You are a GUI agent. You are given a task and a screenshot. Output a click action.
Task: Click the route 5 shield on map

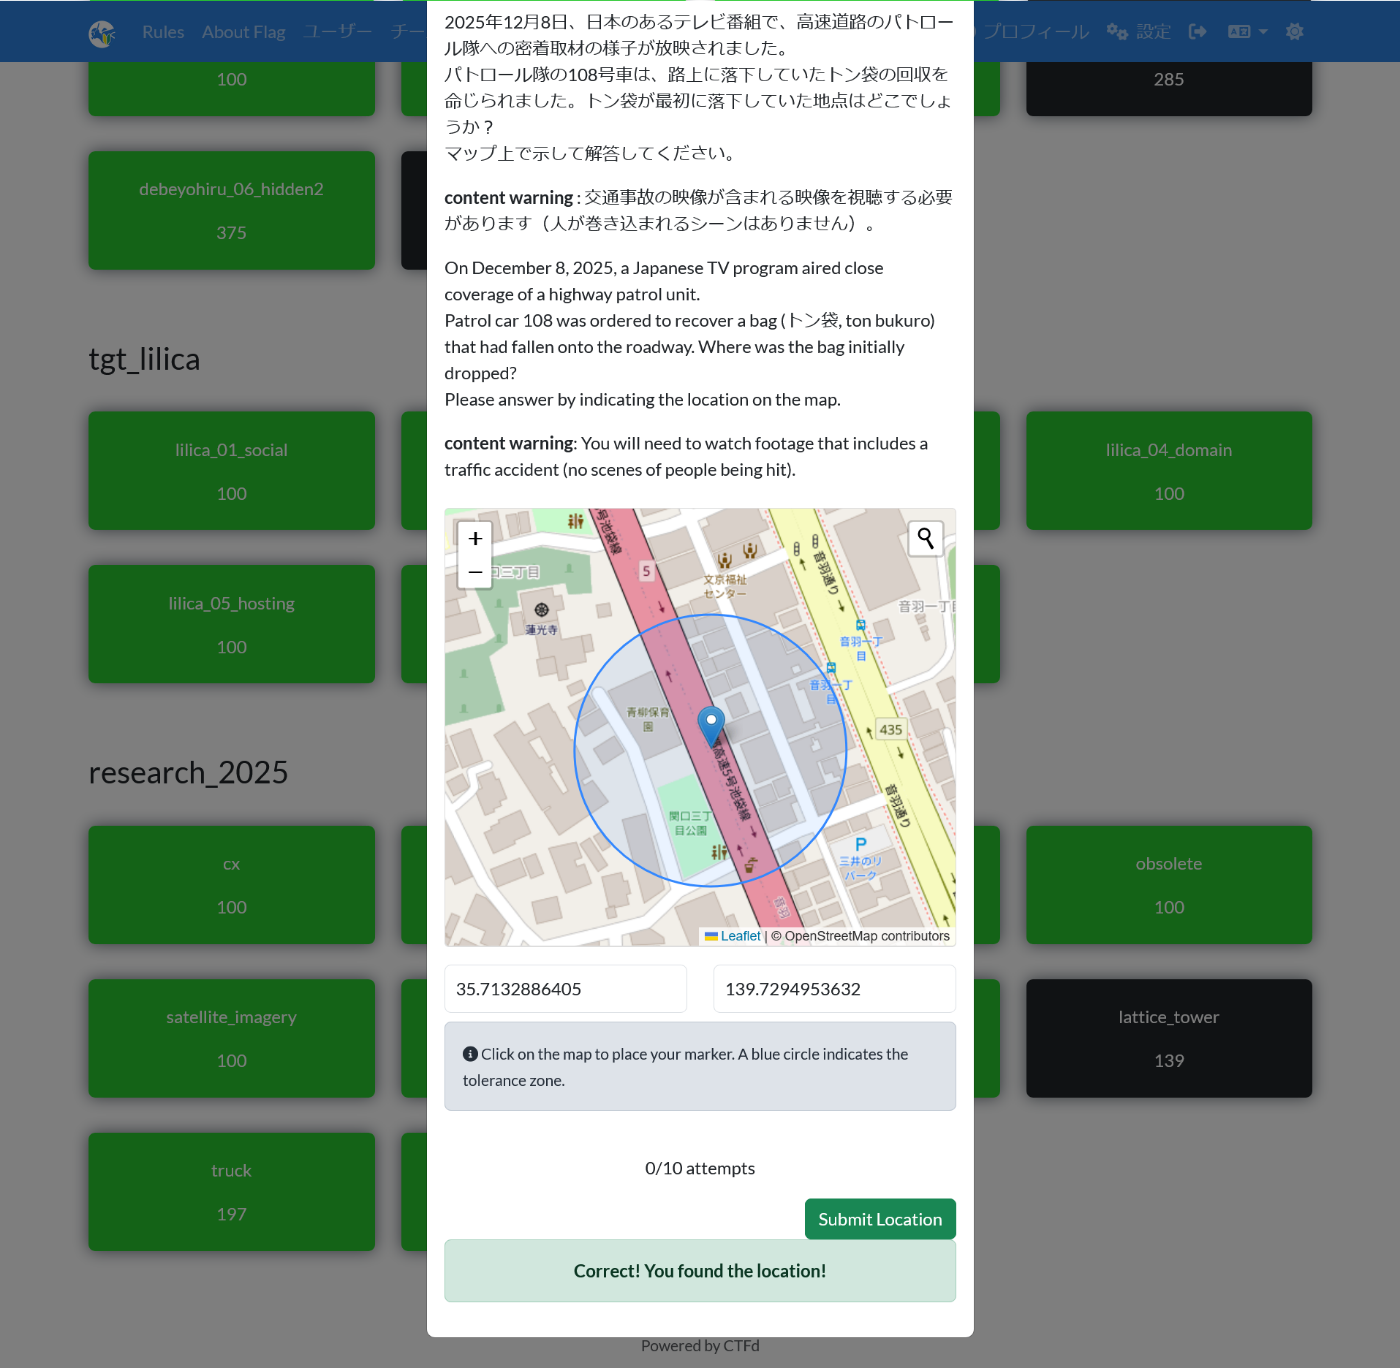point(646,571)
